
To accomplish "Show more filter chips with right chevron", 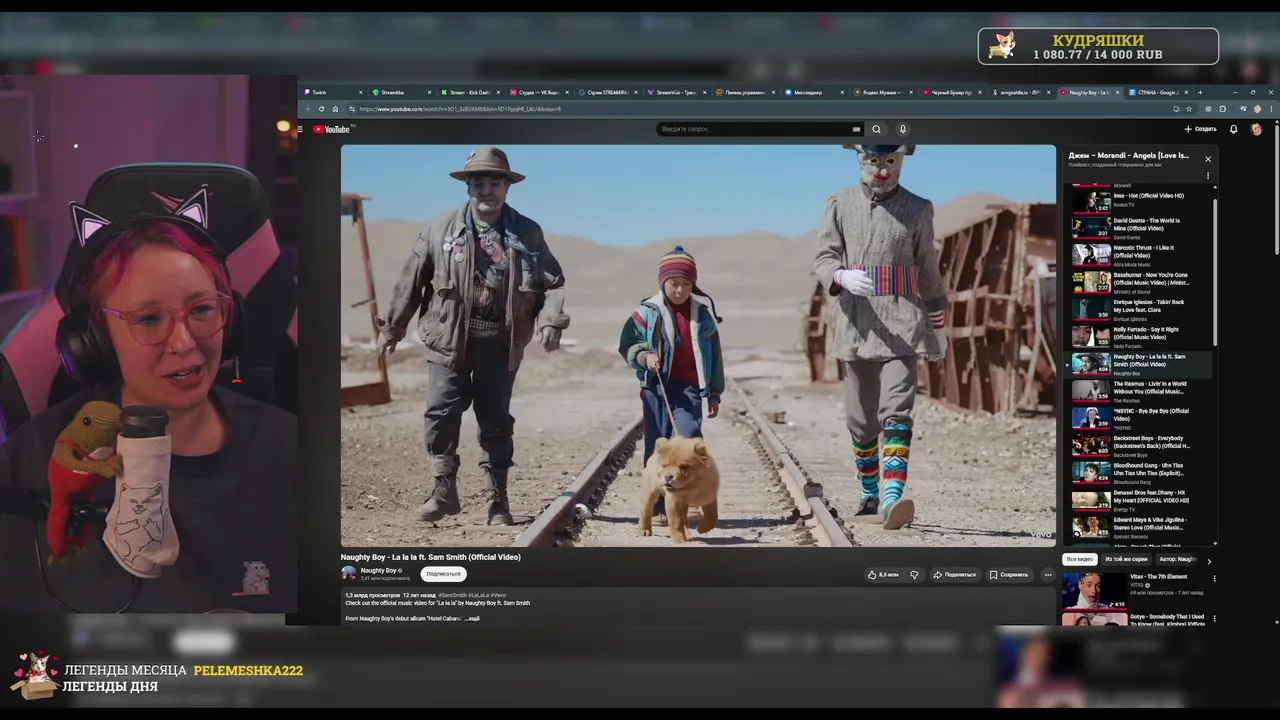I will click(1208, 560).
